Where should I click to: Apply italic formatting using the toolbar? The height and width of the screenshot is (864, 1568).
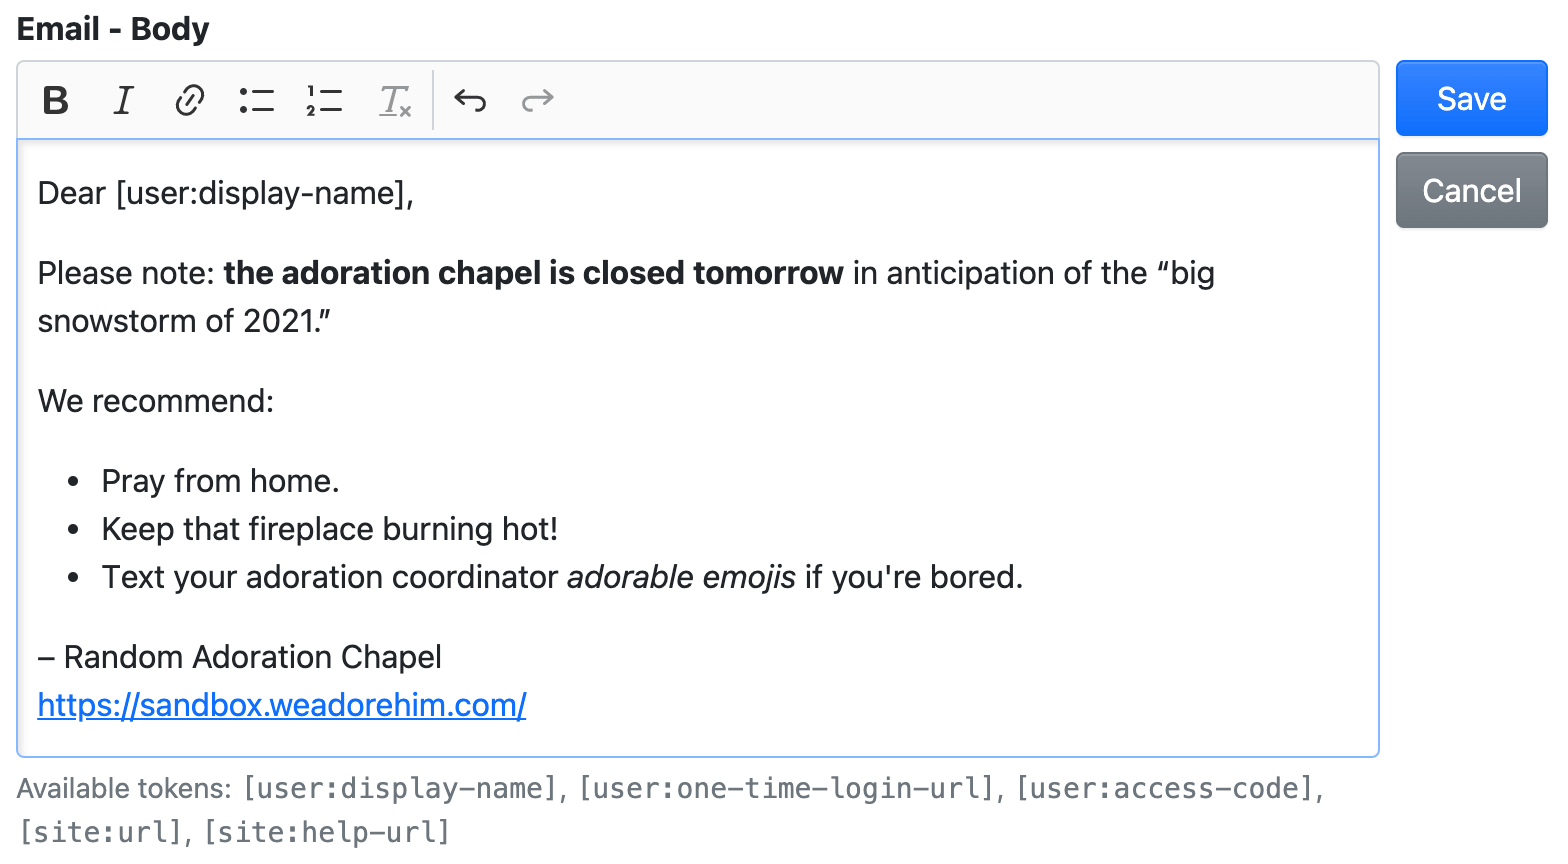coord(123,100)
